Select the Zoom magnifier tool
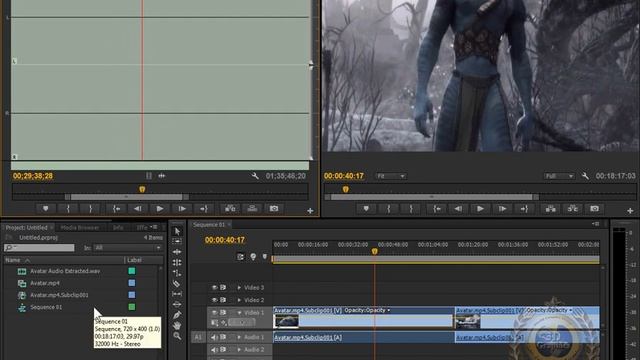This screenshot has width=640, height=360. point(177,336)
